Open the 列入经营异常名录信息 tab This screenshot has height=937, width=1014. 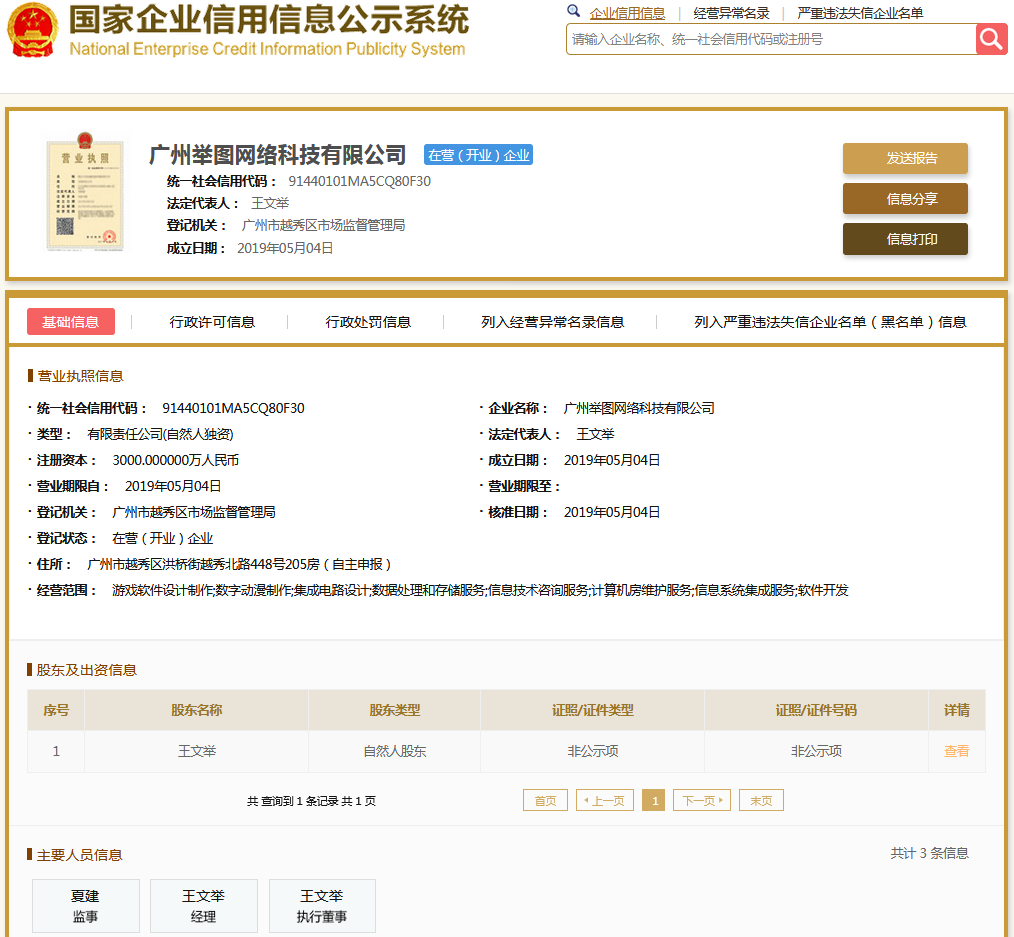(x=552, y=322)
